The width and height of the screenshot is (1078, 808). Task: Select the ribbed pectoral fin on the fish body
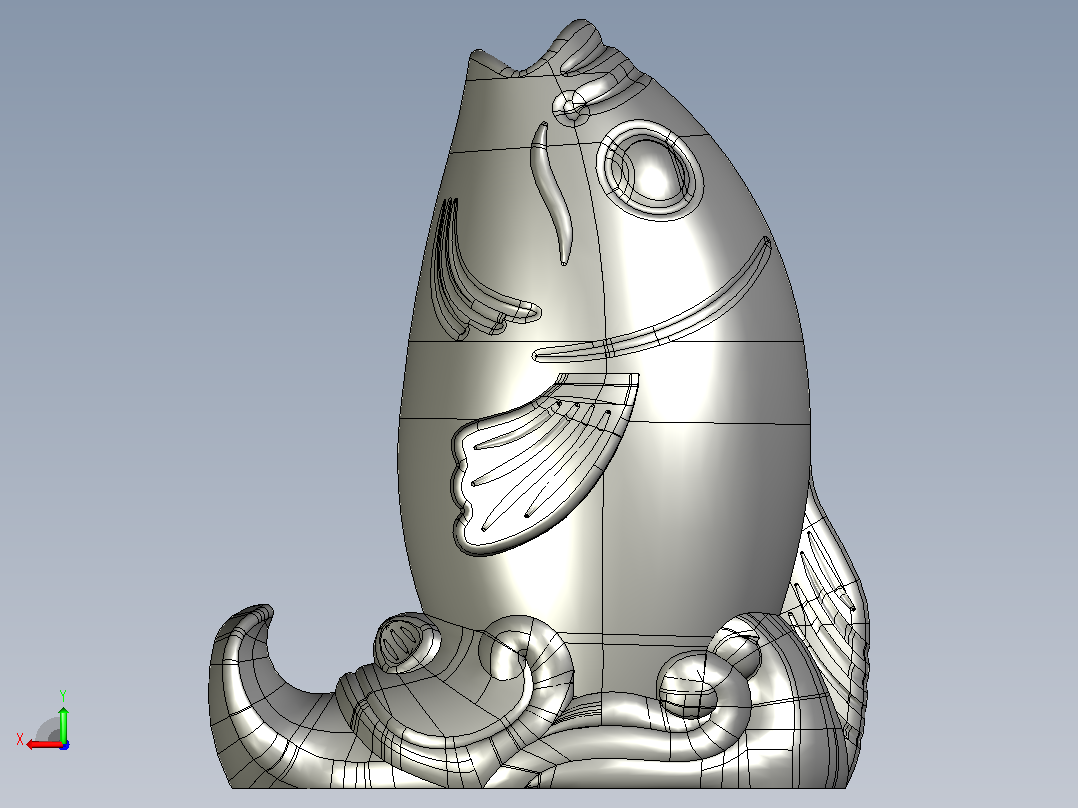[x=543, y=464]
